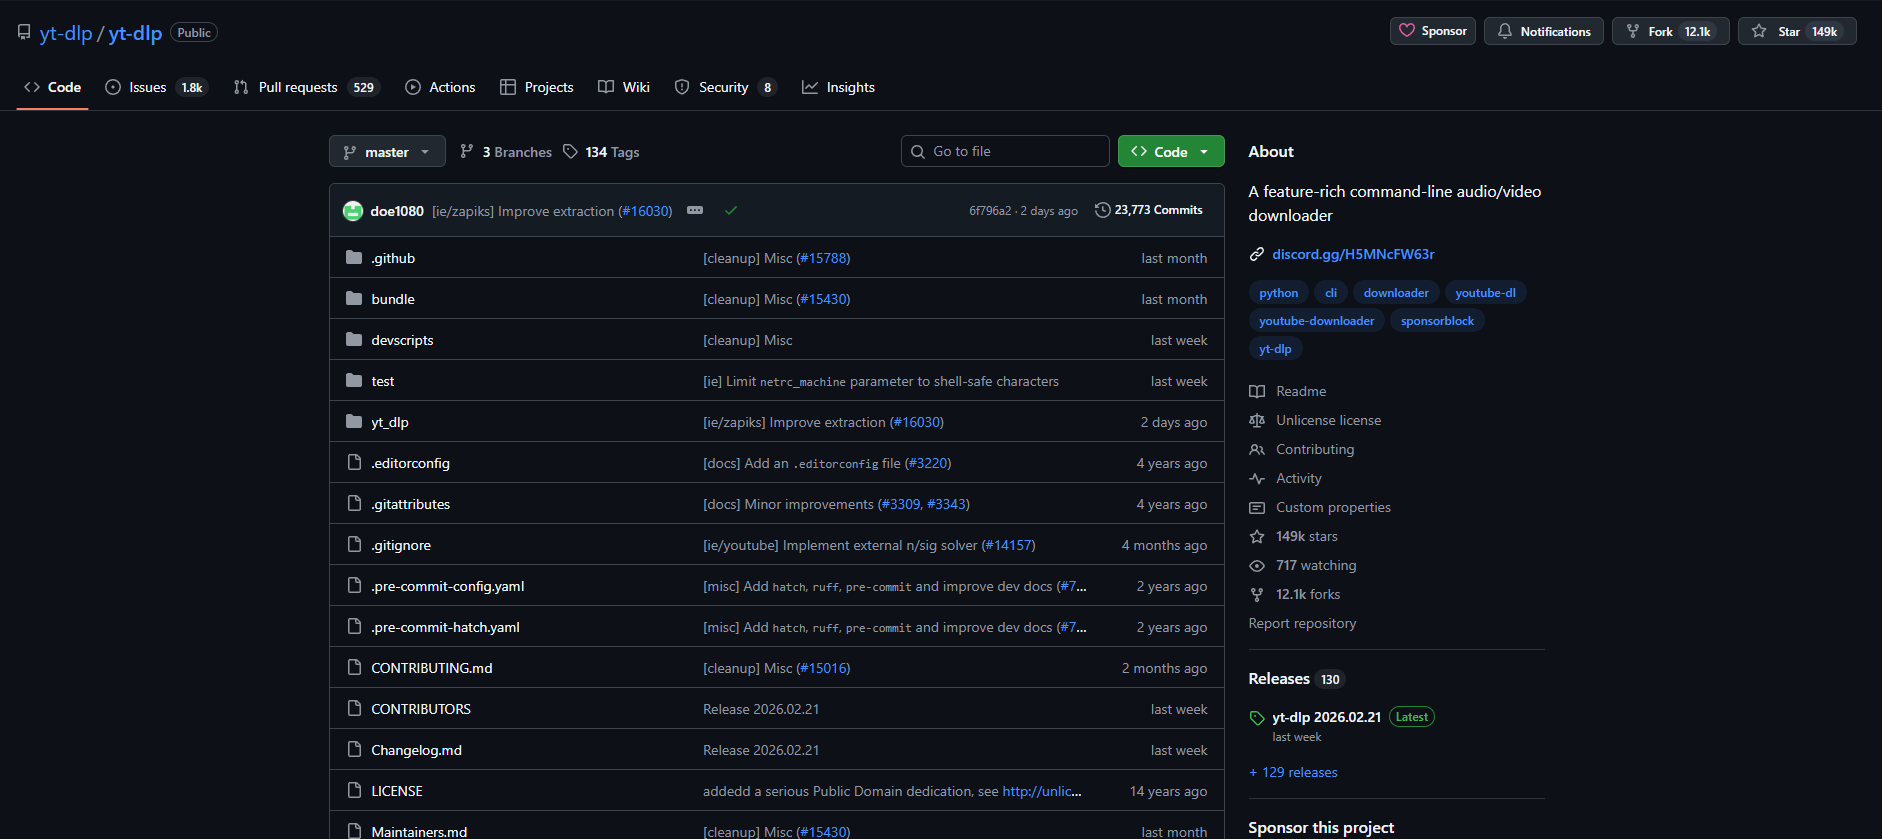Star the yt-dlp repository

(1796, 31)
